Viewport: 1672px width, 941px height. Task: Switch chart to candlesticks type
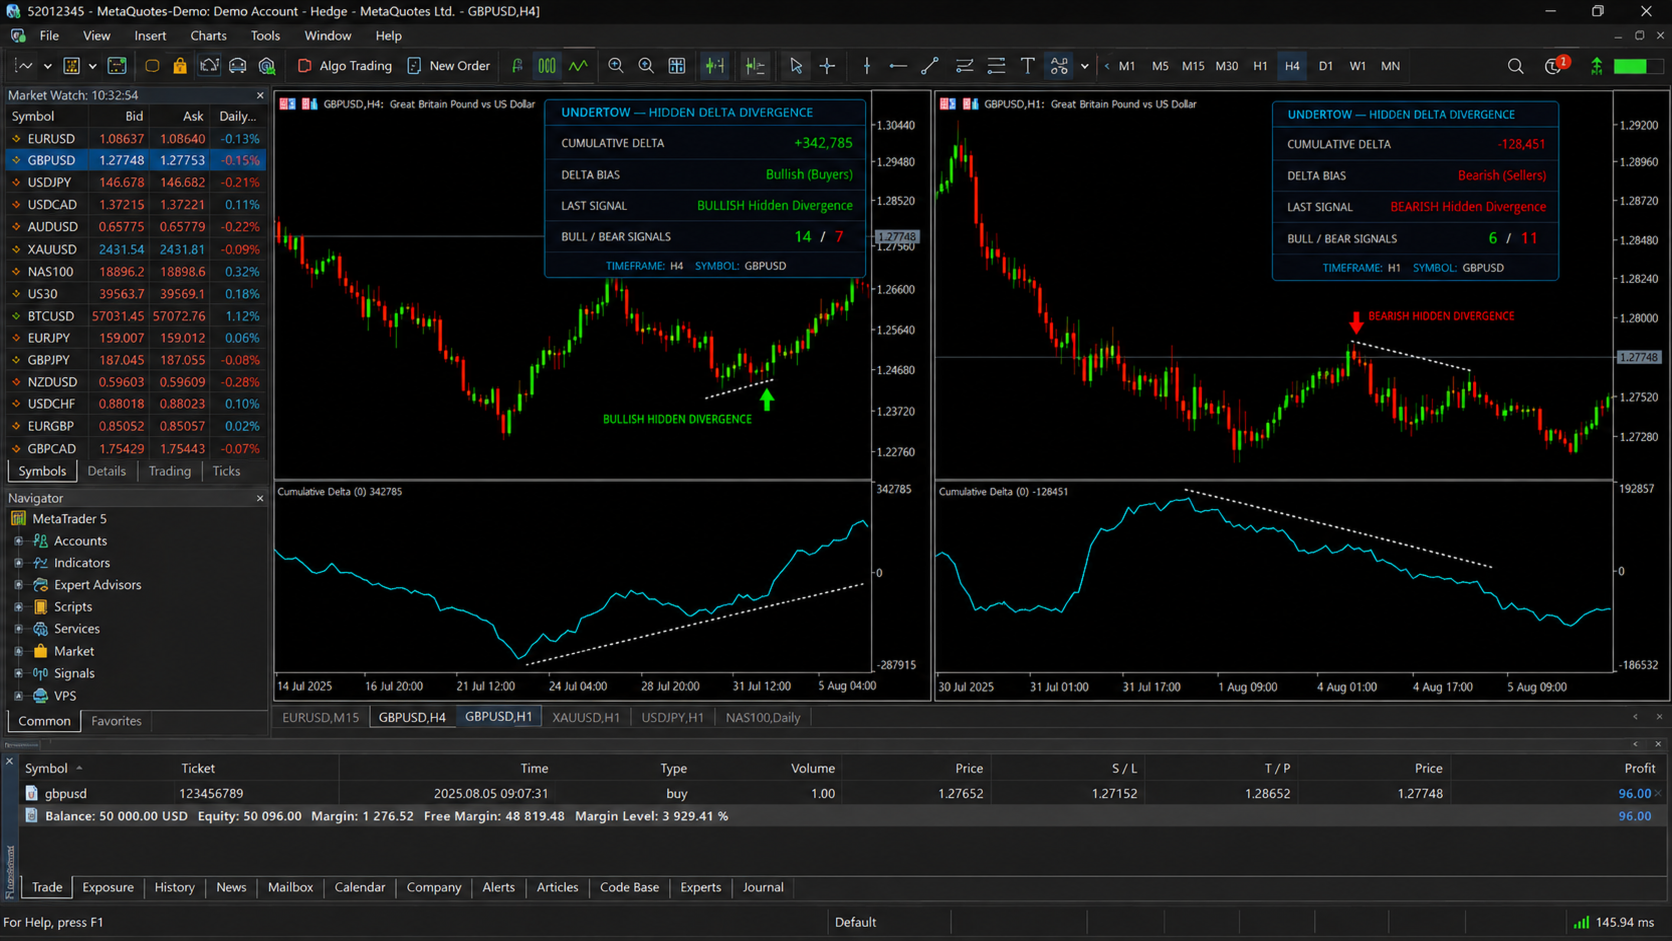click(547, 66)
